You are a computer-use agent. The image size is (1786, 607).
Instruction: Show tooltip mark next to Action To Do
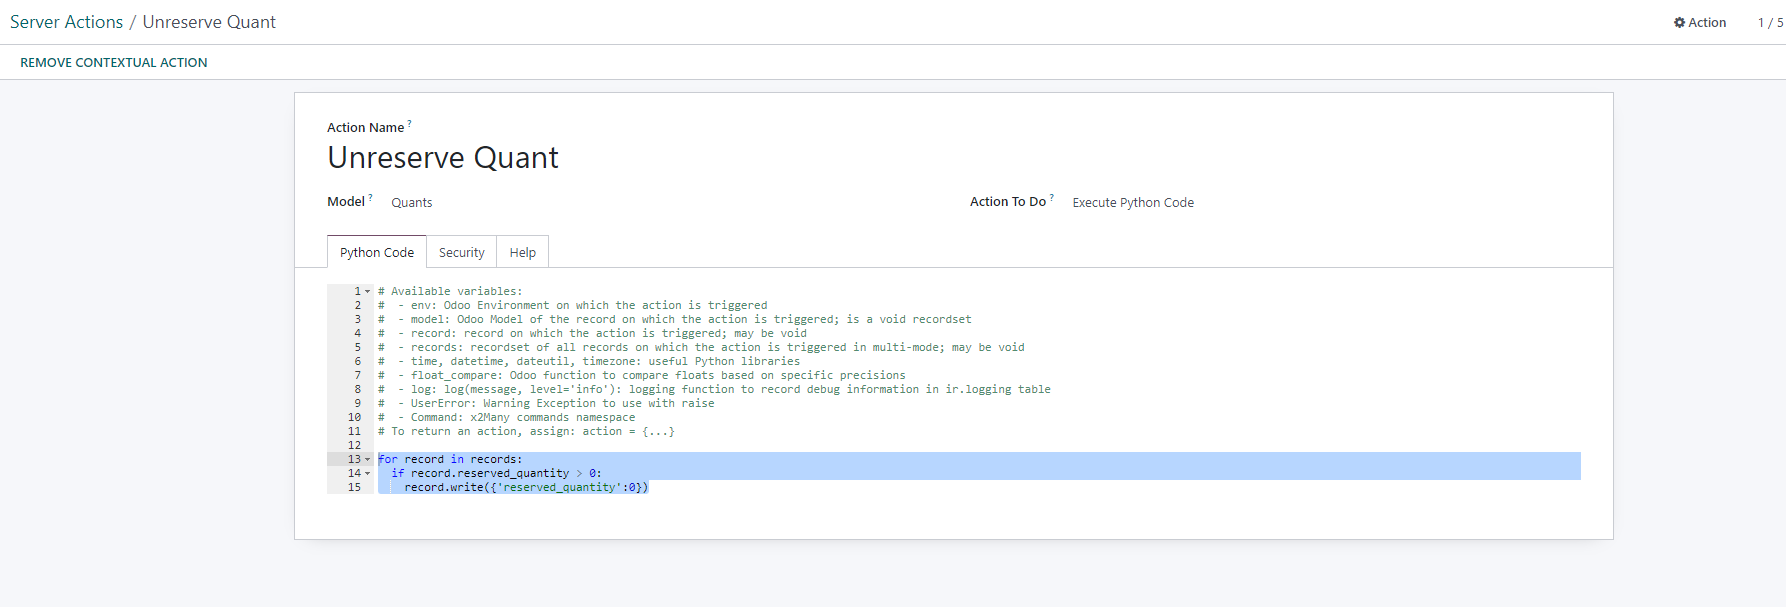tap(1052, 198)
